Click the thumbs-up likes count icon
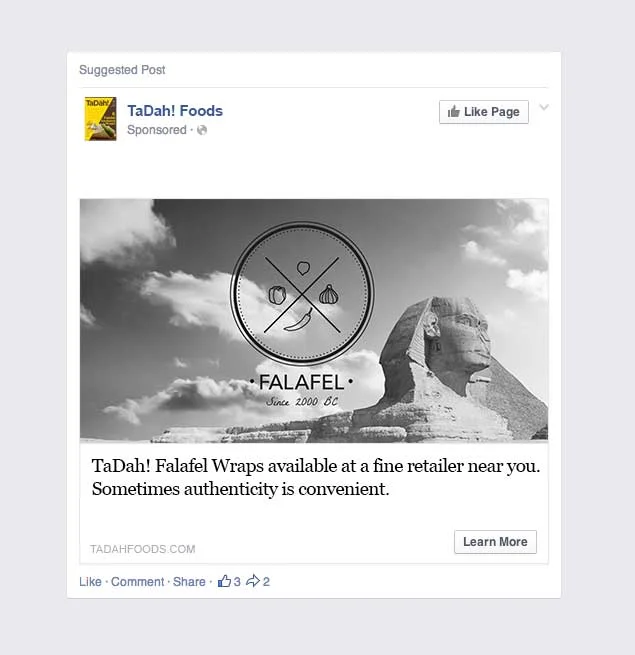This screenshot has width=635, height=655. coord(224,581)
